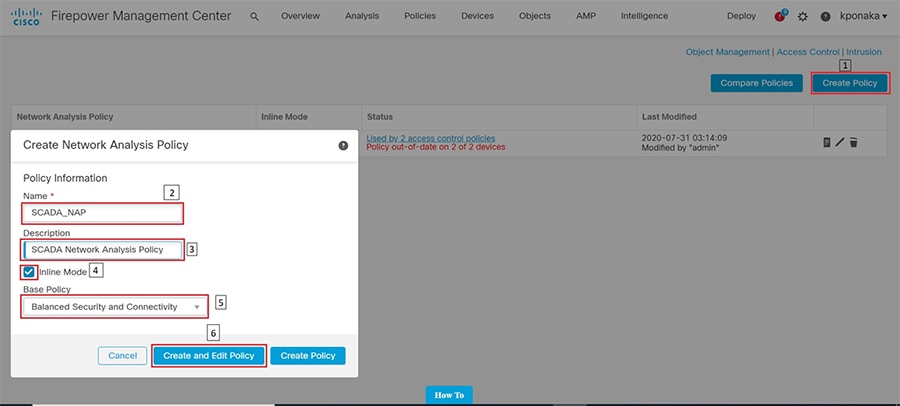Open the Access Control link

coord(808,52)
